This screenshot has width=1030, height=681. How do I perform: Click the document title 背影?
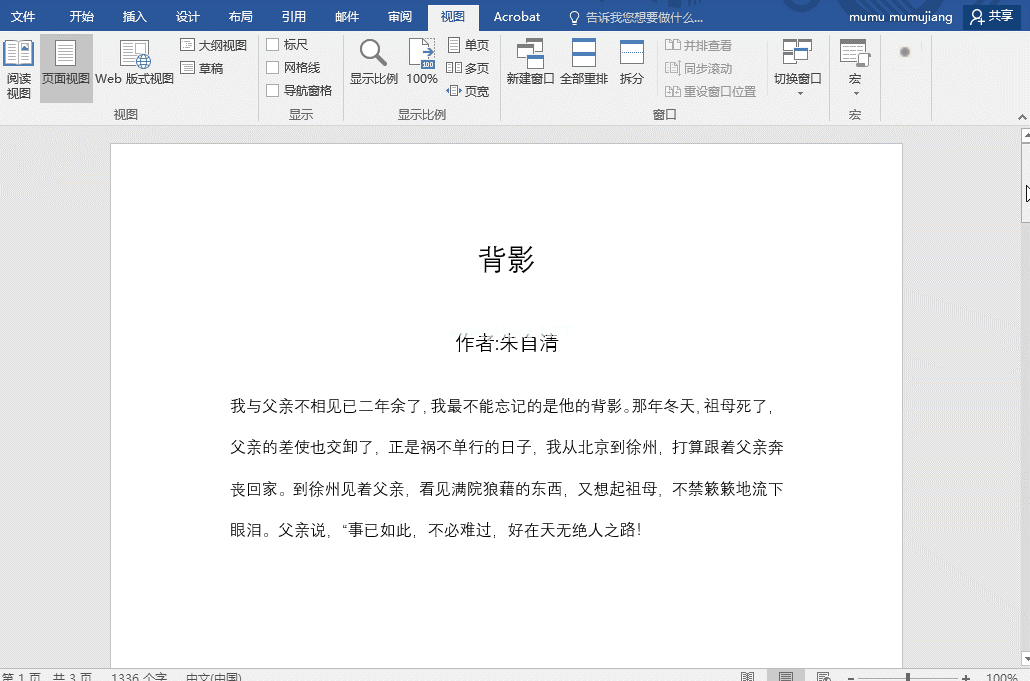click(506, 259)
